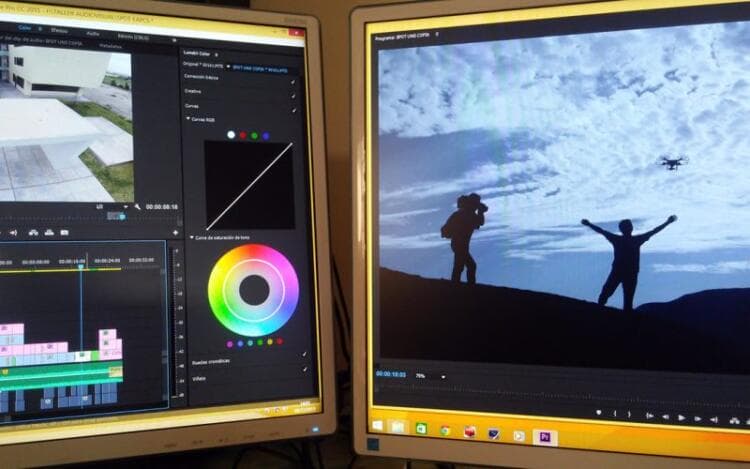Open the Program monitor panel menu icon
Screen dimensions: 750x469
point(437,34)
